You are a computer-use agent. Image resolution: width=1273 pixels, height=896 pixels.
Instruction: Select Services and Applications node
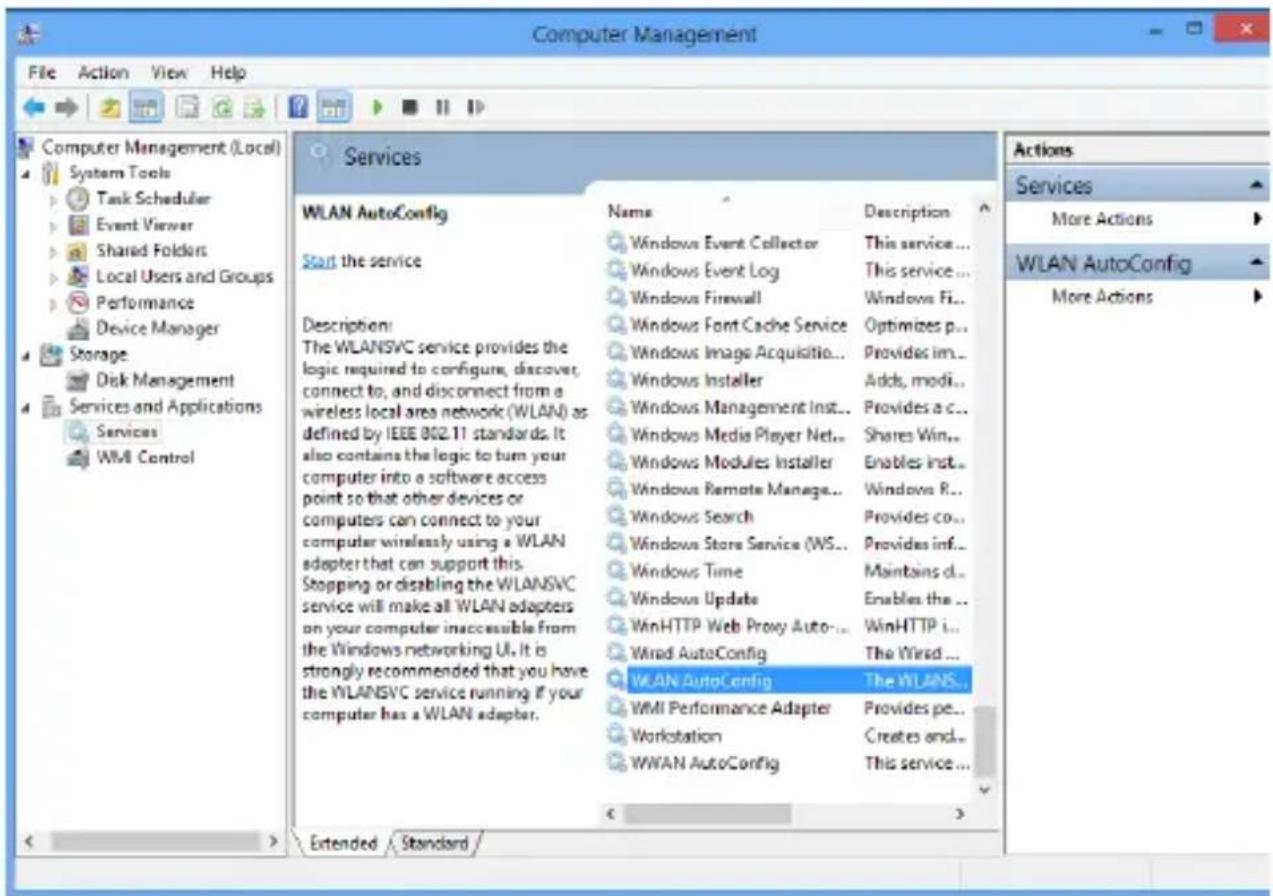(165, 406)
